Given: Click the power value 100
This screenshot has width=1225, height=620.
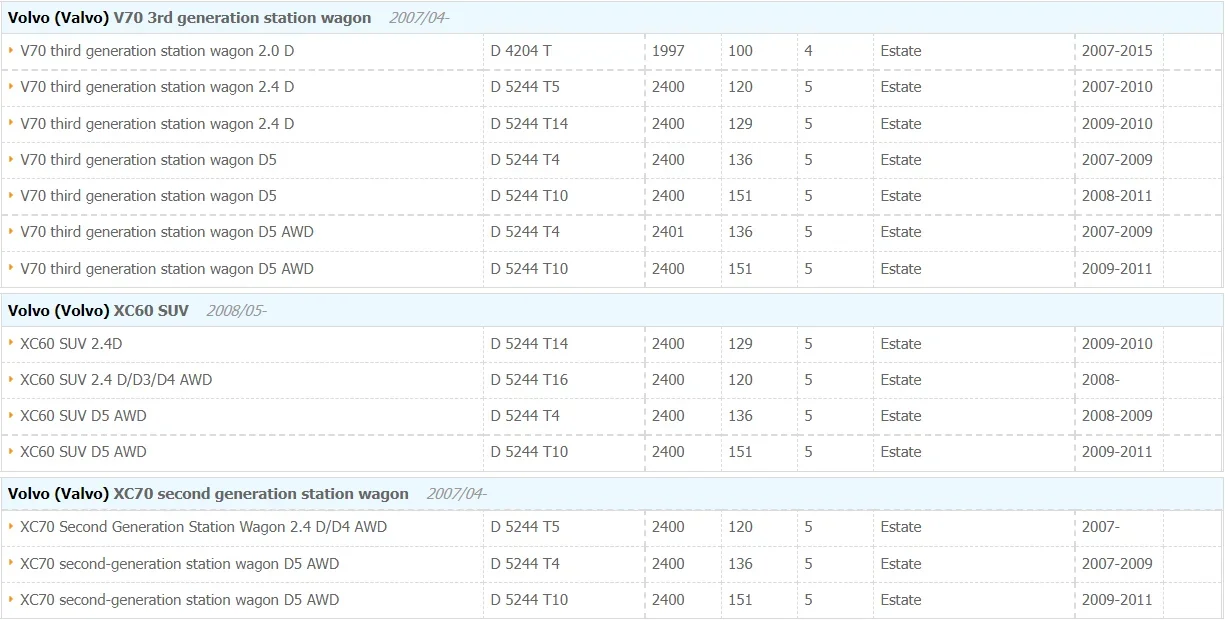Looking at the screenshot, I should [741, 51].
